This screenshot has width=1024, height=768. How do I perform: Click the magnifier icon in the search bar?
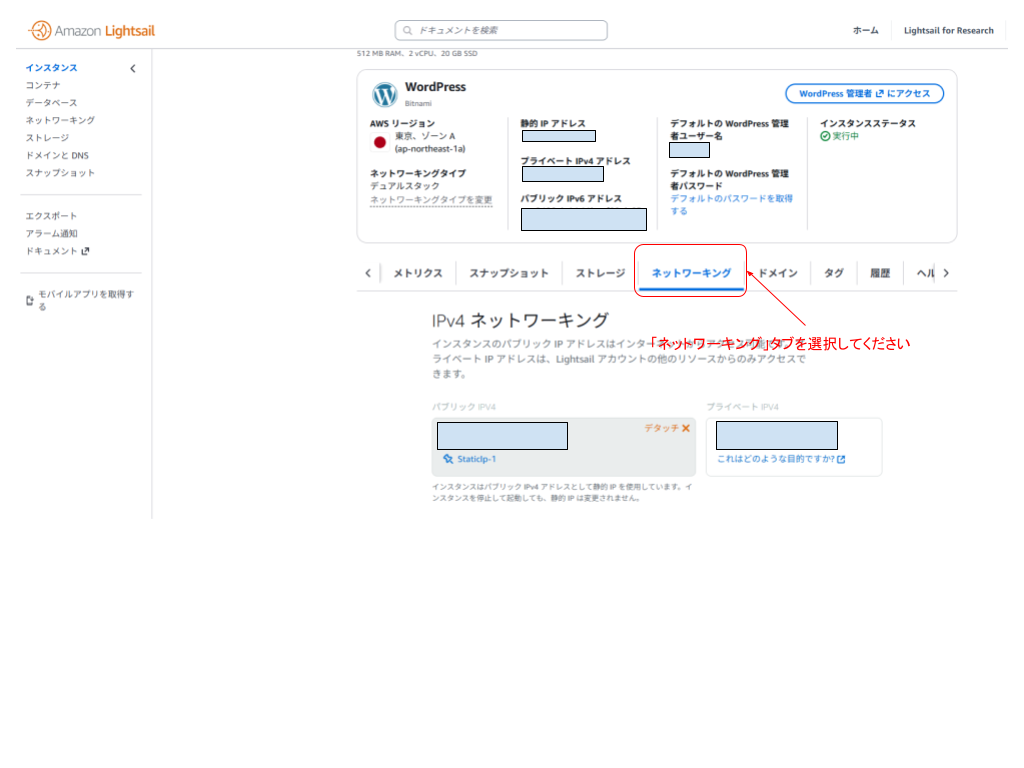405,30
